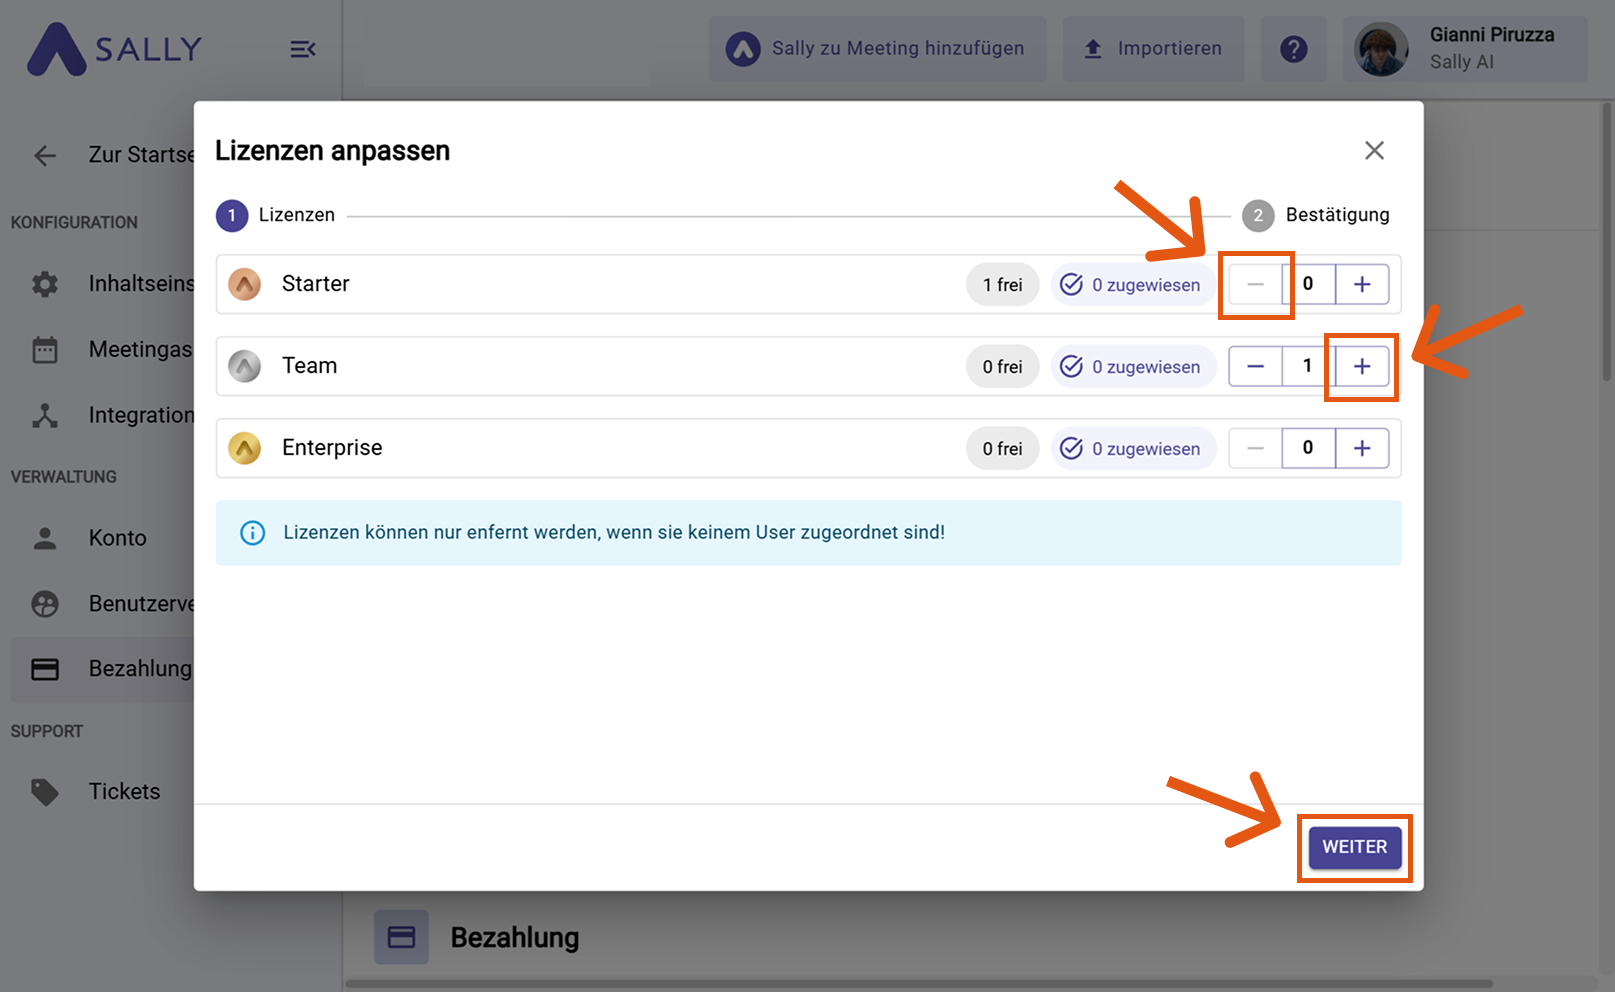Screen dimensions: 1615x992
Task: Click the Team silver license icon
Action: (244, 366)
